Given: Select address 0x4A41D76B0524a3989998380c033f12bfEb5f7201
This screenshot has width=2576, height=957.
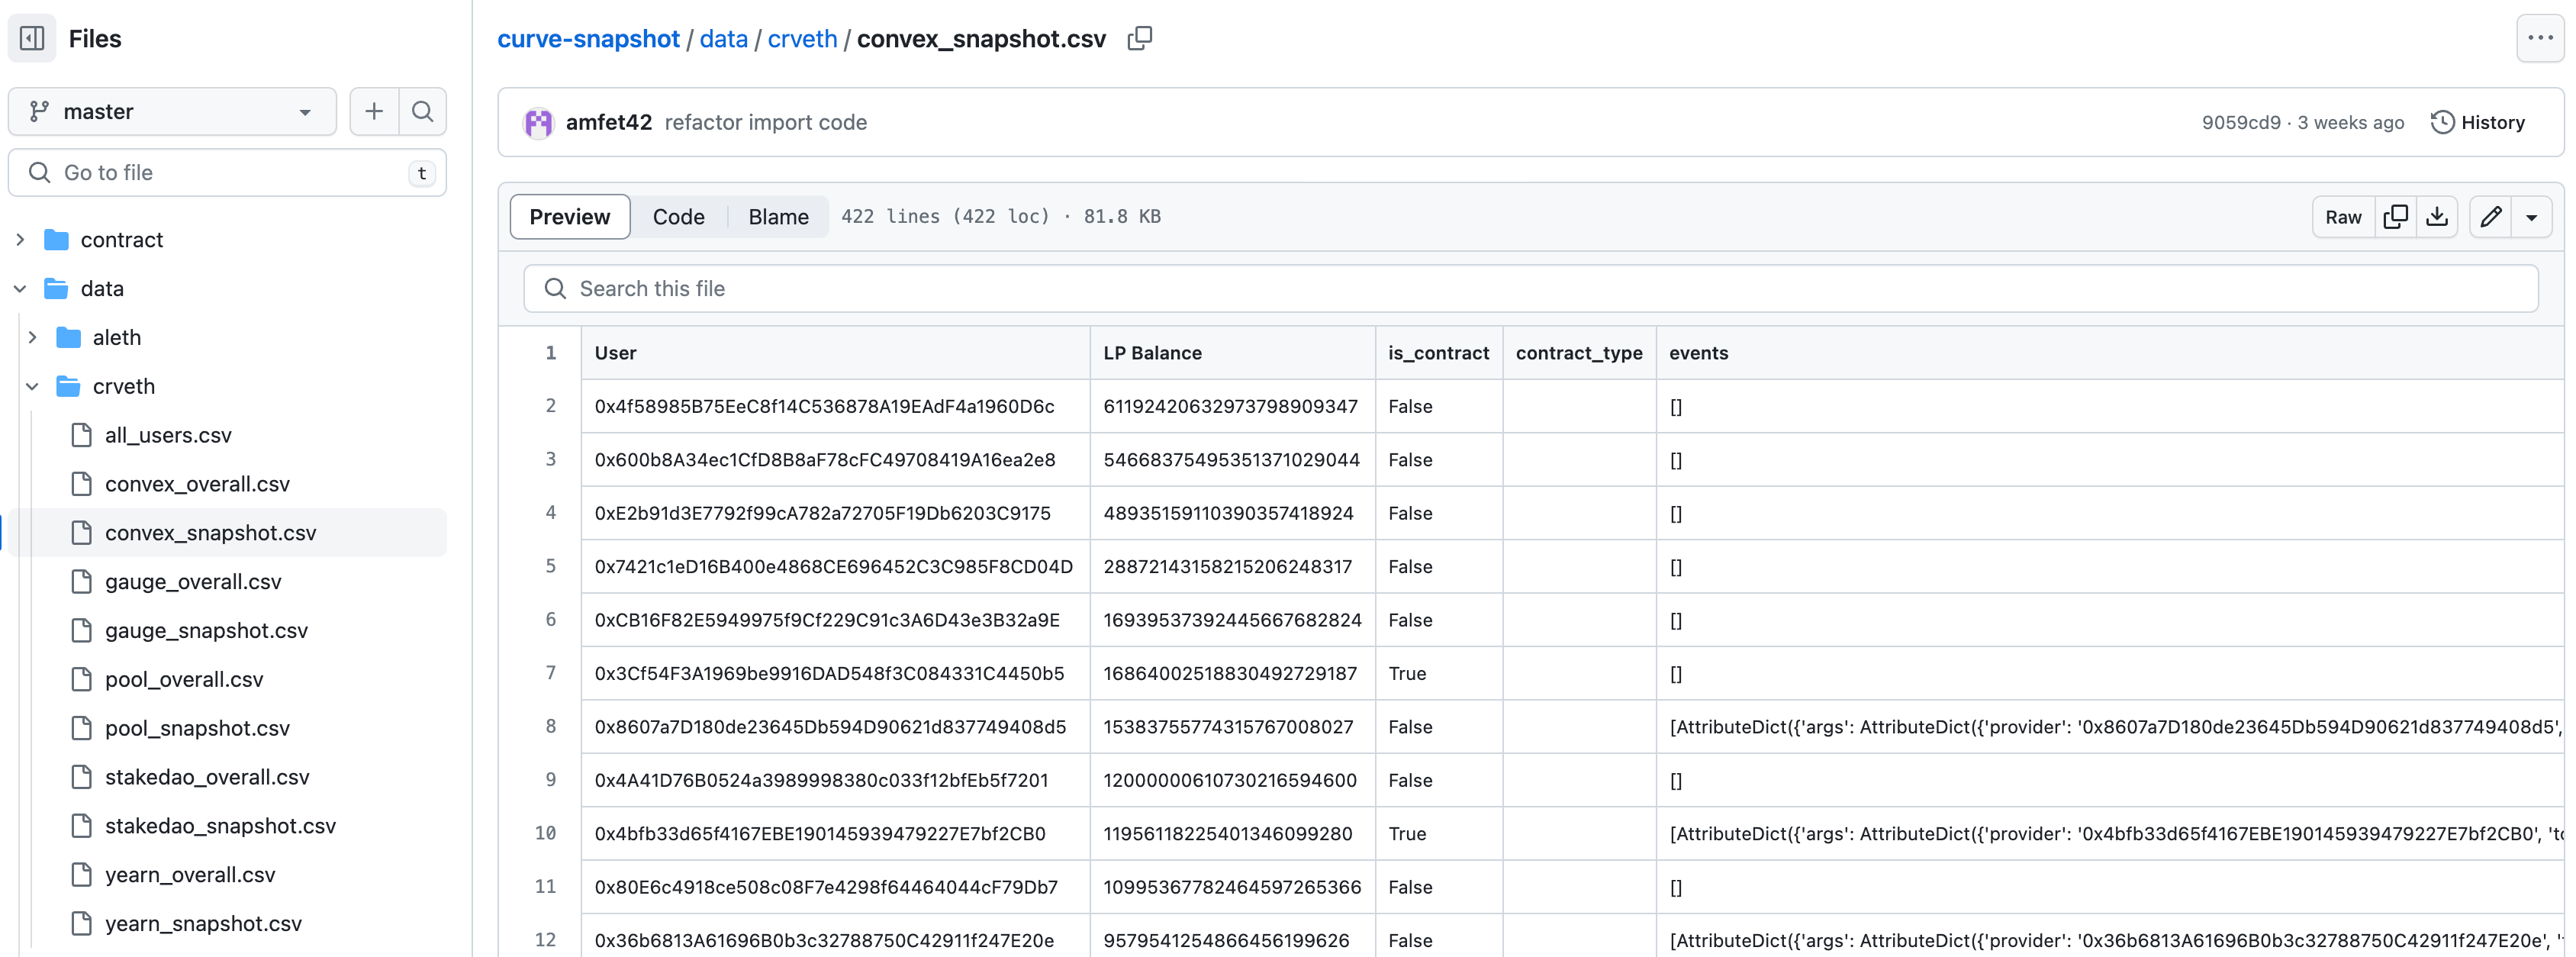Looking at the screenshot, I should point(821,780).
